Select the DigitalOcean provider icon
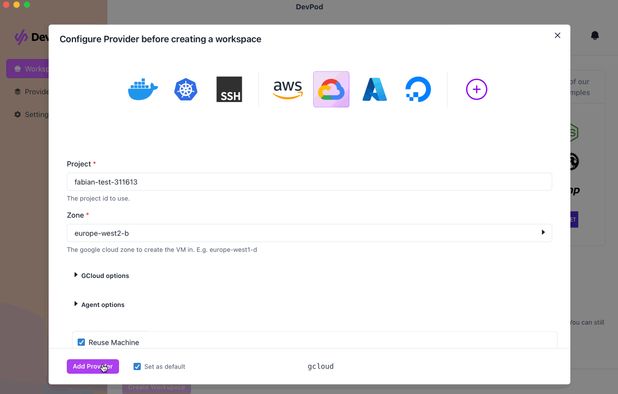Image resolution: width=618 pixels, height=394 pixels. pos(418,89)
